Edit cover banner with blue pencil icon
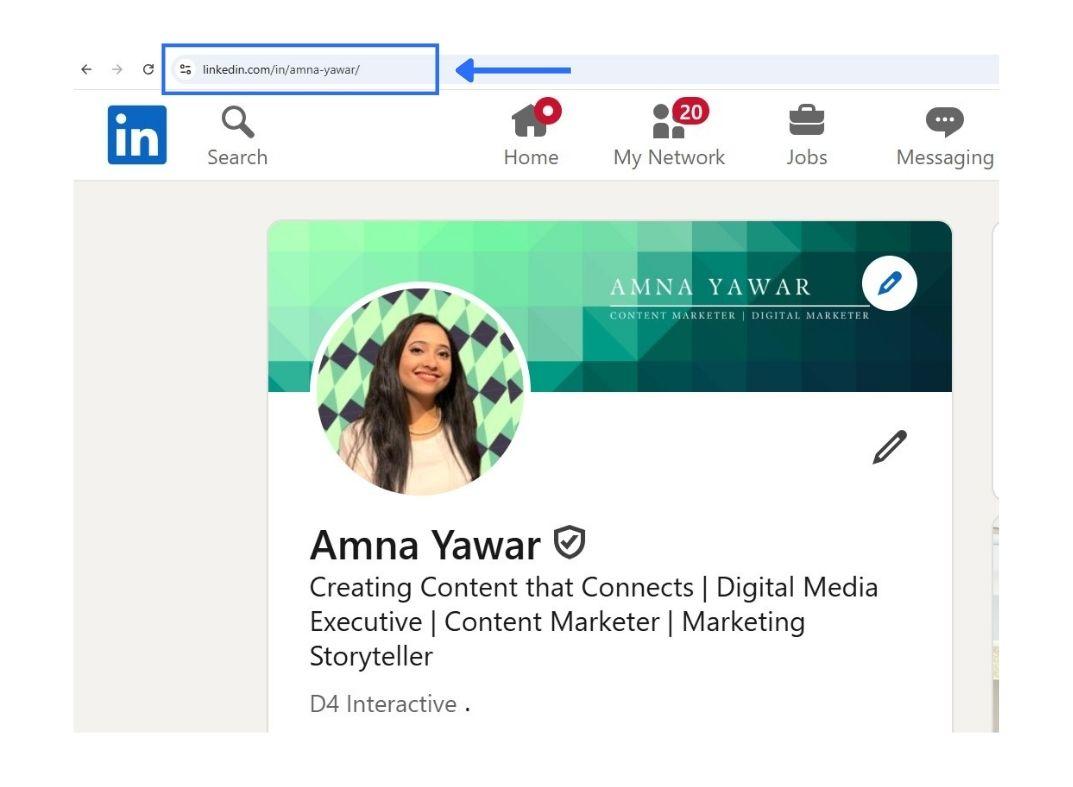Screen dimensions: 1073x787 [889, 283]
